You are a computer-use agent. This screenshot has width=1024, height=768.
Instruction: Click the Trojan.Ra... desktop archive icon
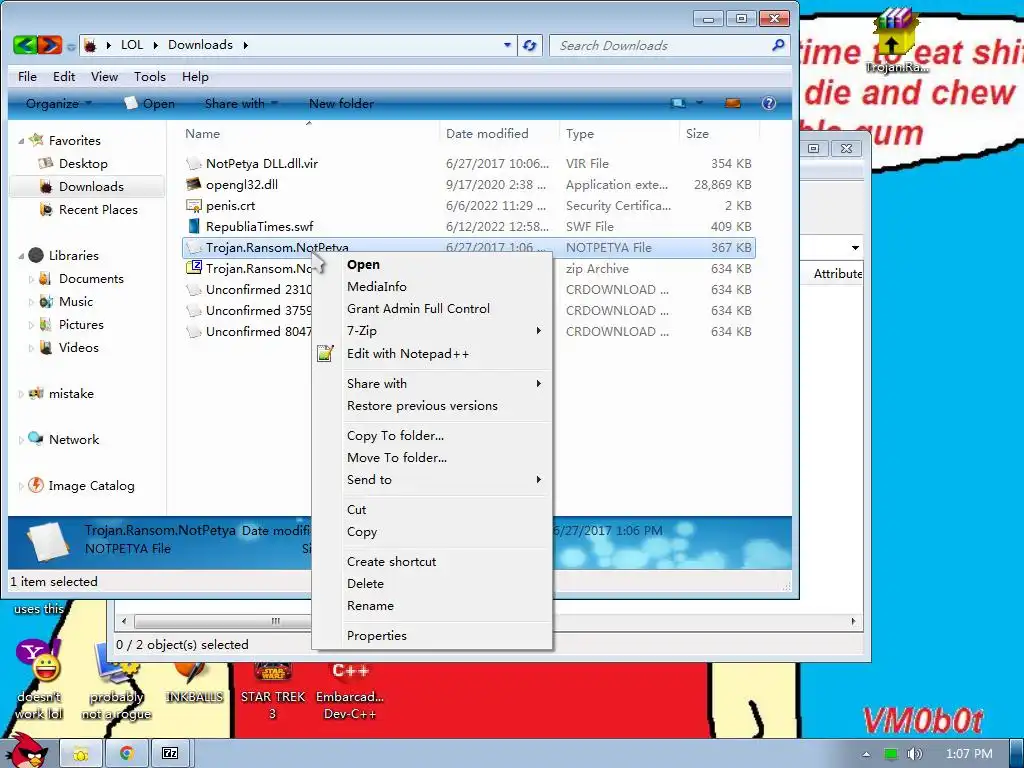click(x=897, y=40)
